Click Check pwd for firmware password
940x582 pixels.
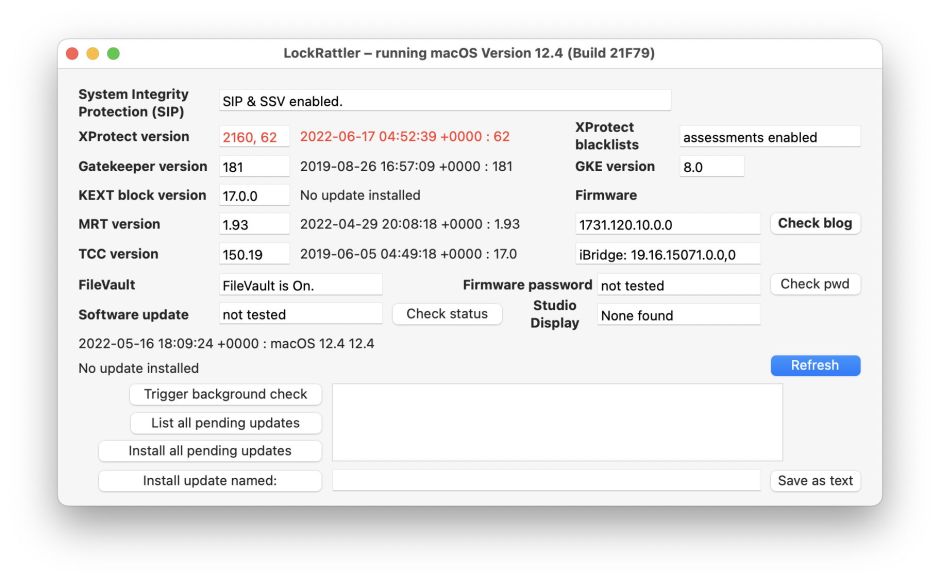click(x=815, y=284)
